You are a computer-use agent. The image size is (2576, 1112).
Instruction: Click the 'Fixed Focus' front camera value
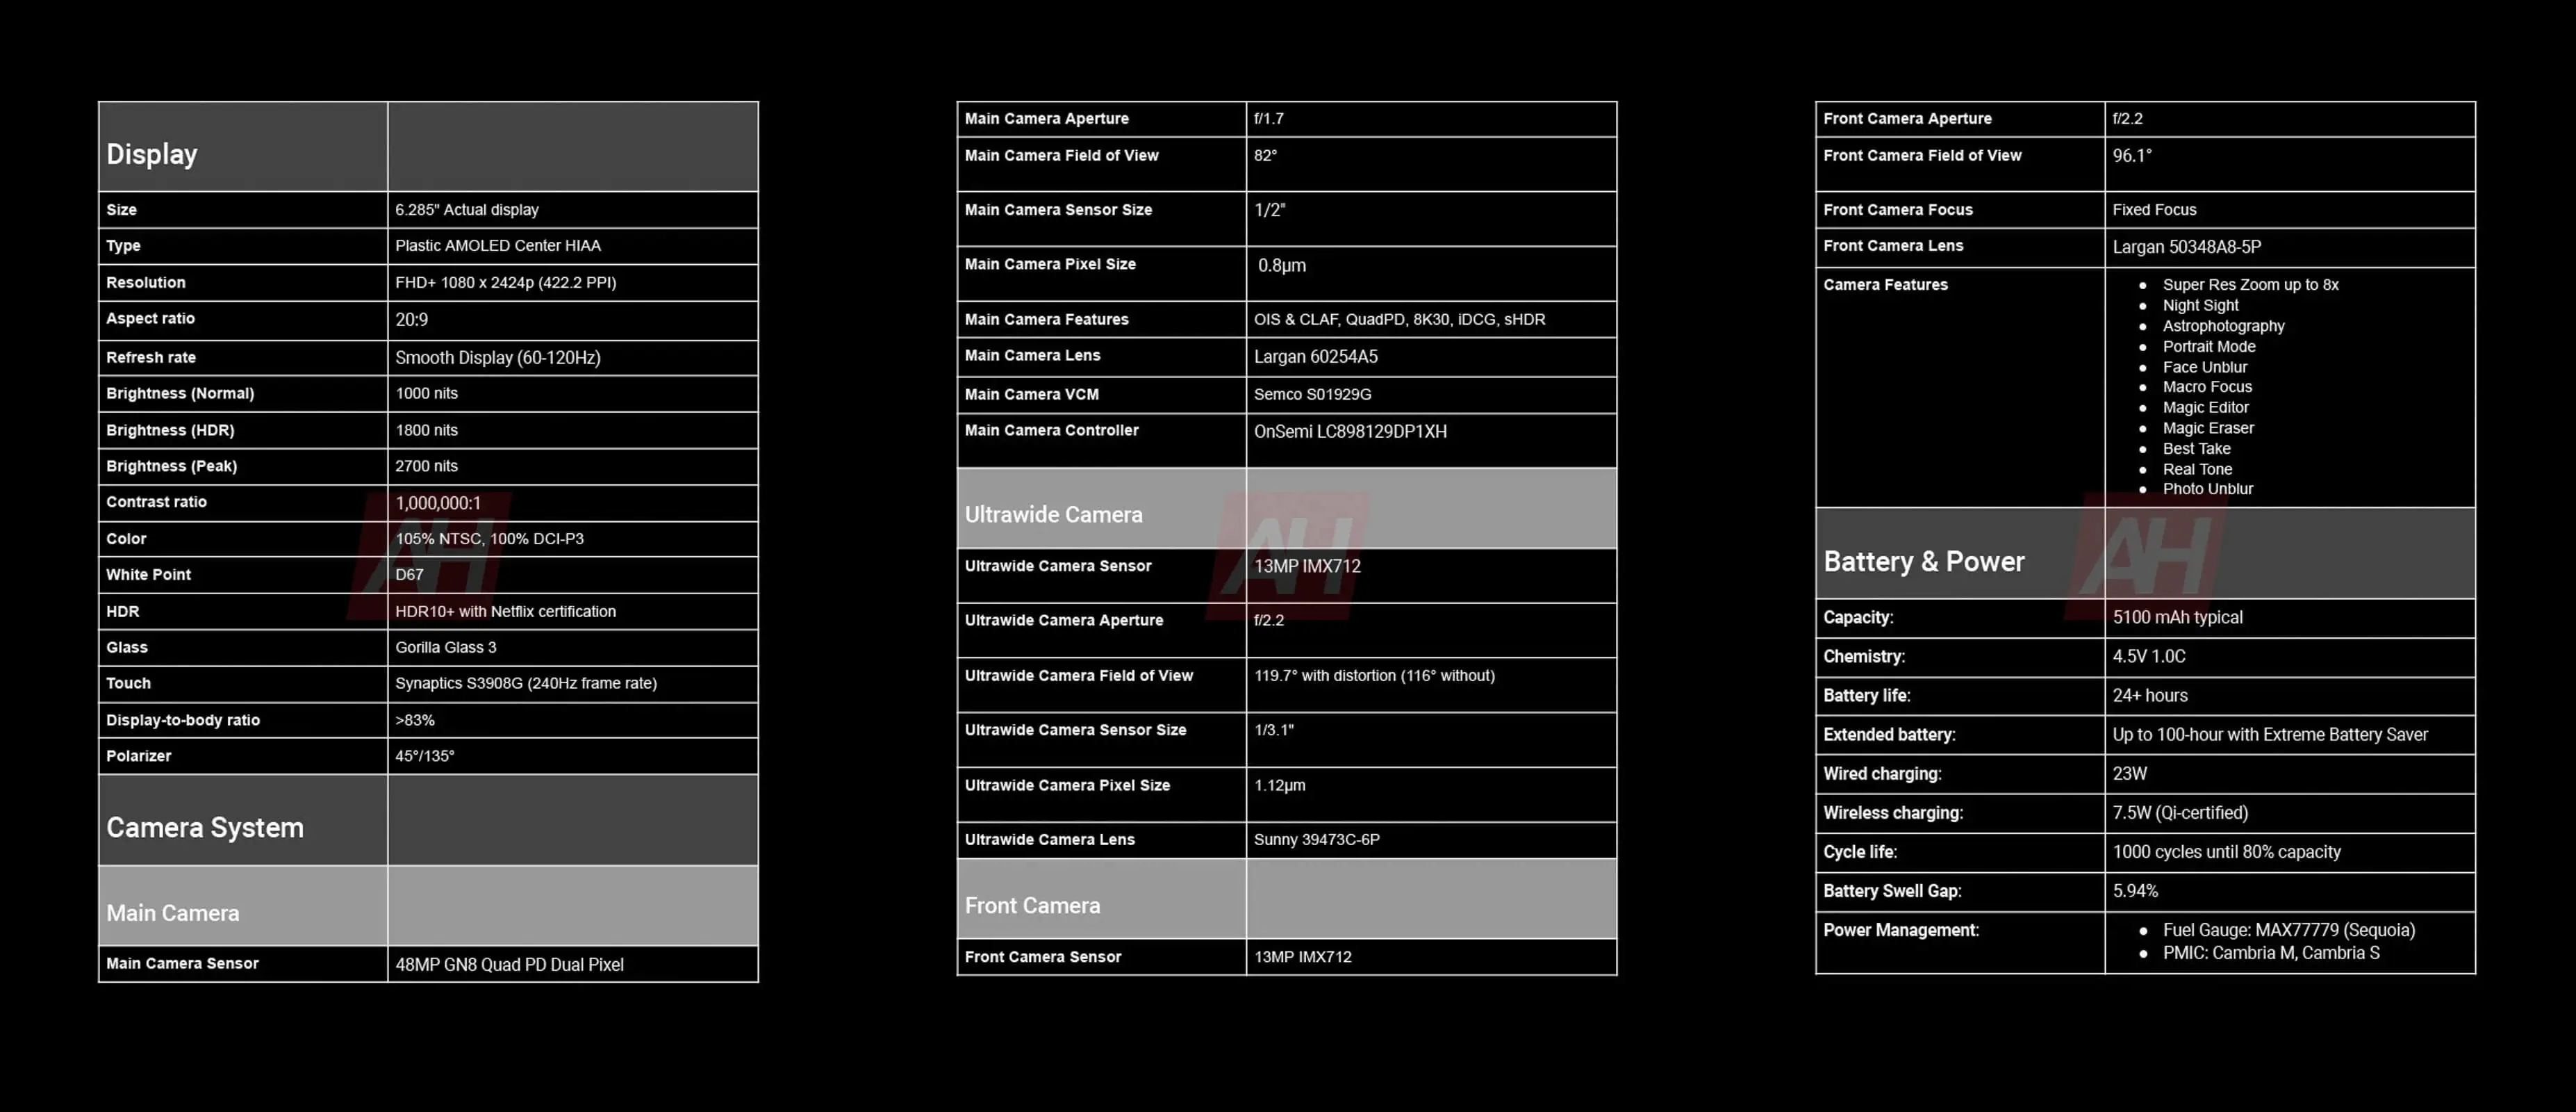pos(2155,210)
